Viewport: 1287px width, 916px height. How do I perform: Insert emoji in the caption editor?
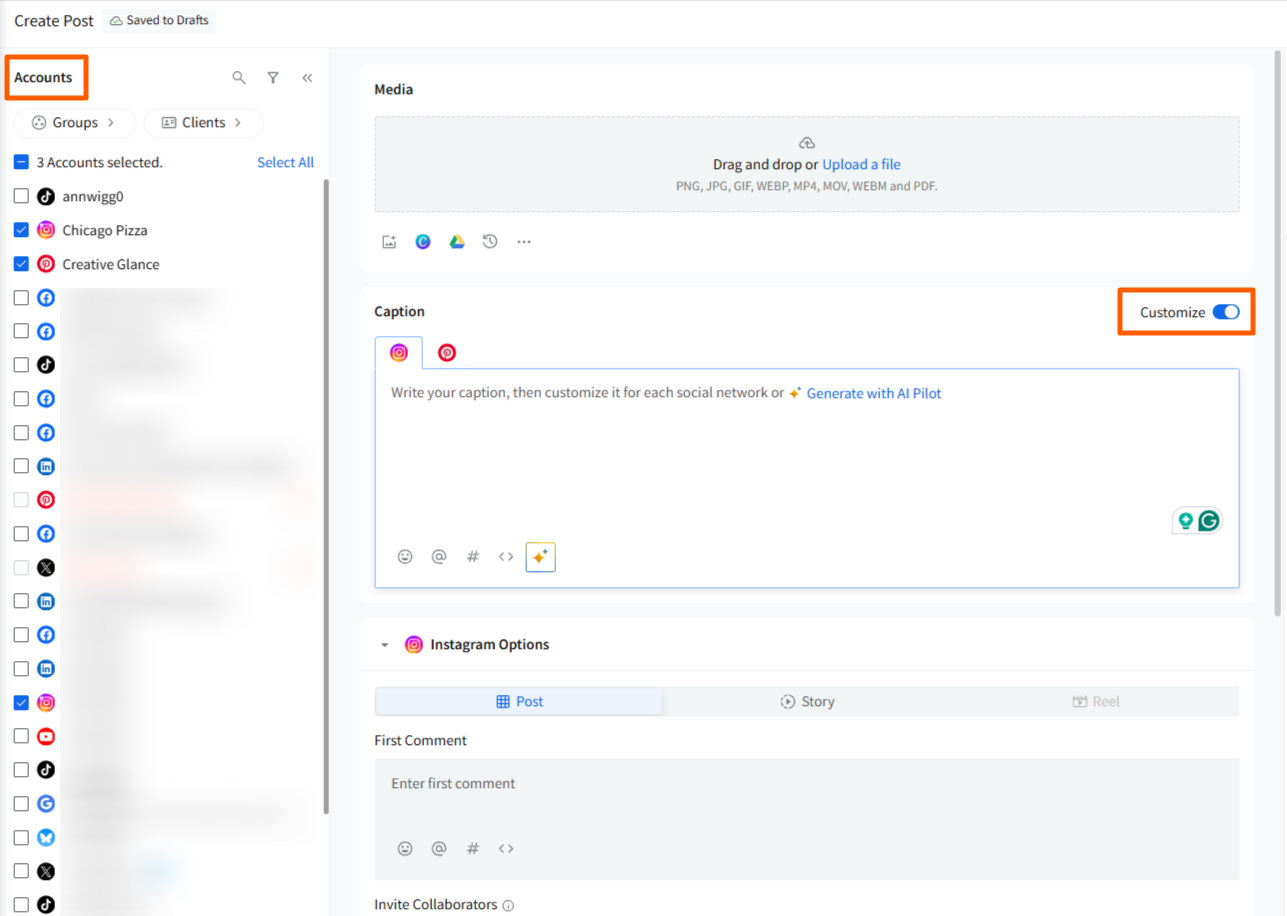point(405,557)
